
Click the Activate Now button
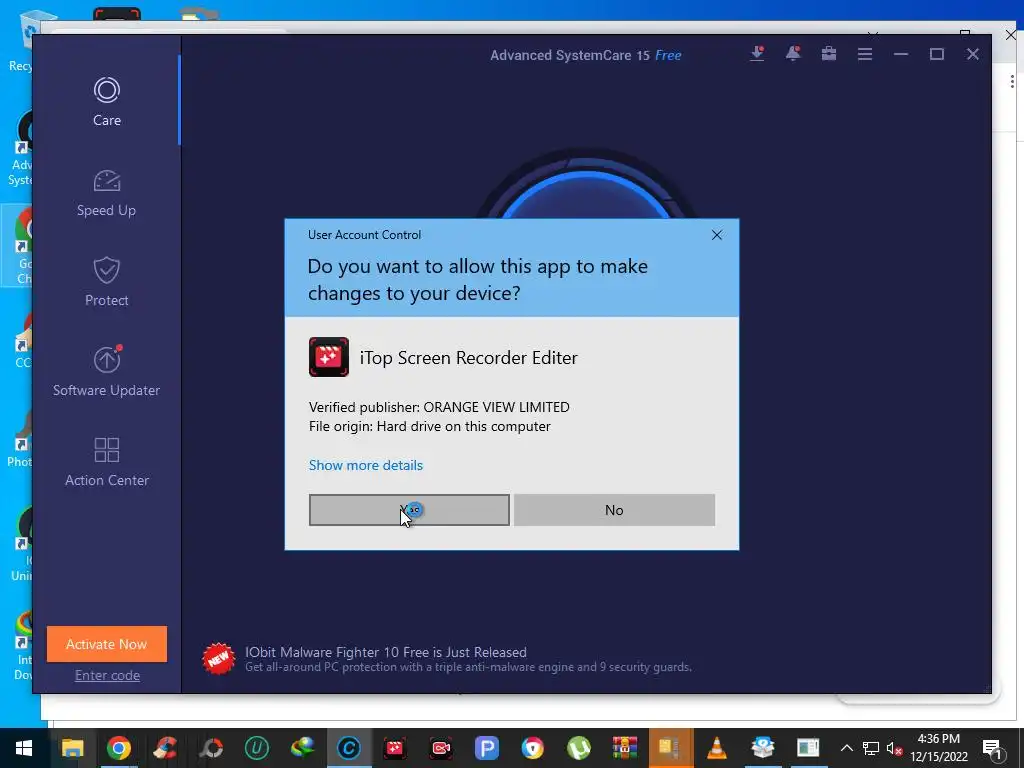point(106,644)
